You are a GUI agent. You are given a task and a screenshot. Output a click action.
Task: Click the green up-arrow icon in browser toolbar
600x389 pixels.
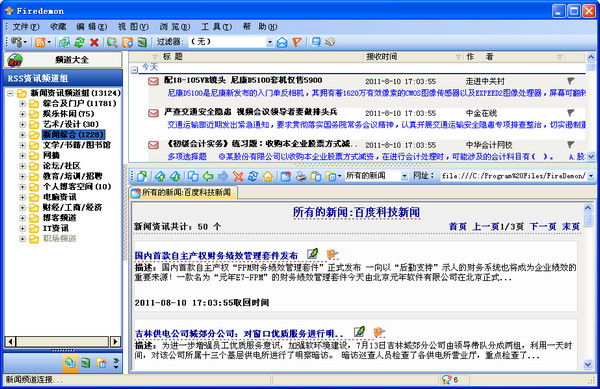click(160, 176)
